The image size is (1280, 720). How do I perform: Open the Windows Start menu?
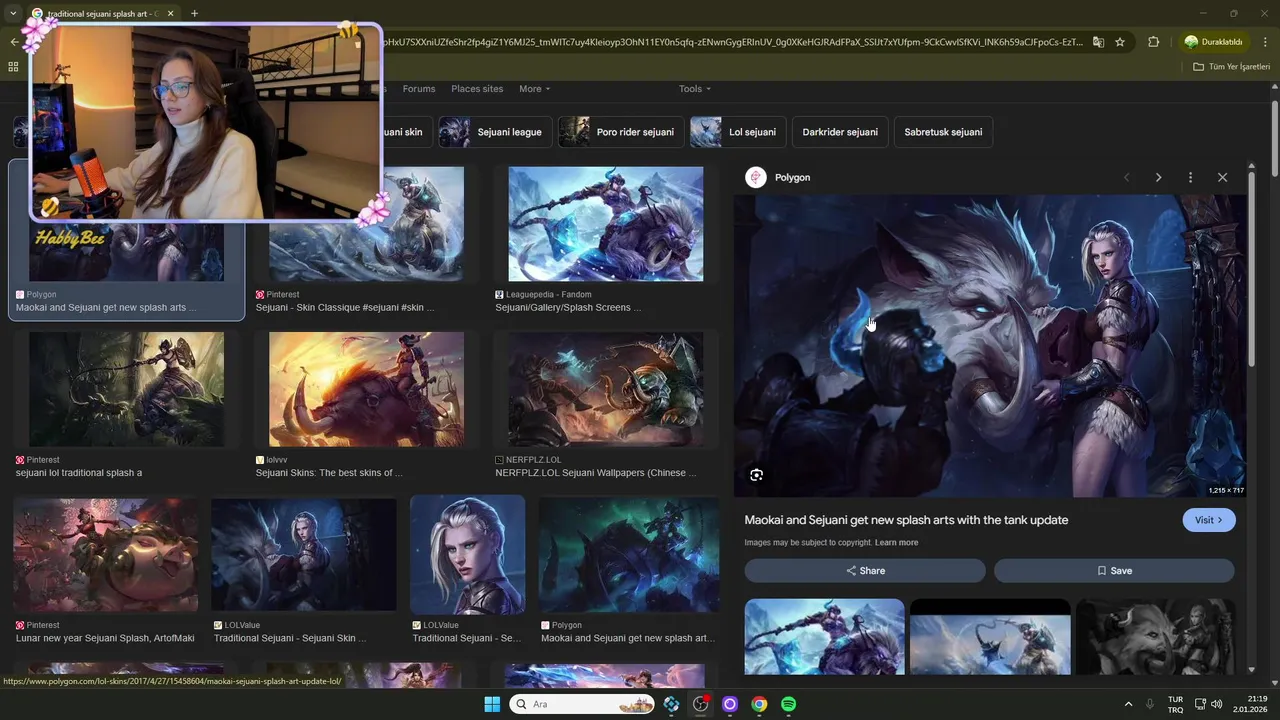point(492,704)
